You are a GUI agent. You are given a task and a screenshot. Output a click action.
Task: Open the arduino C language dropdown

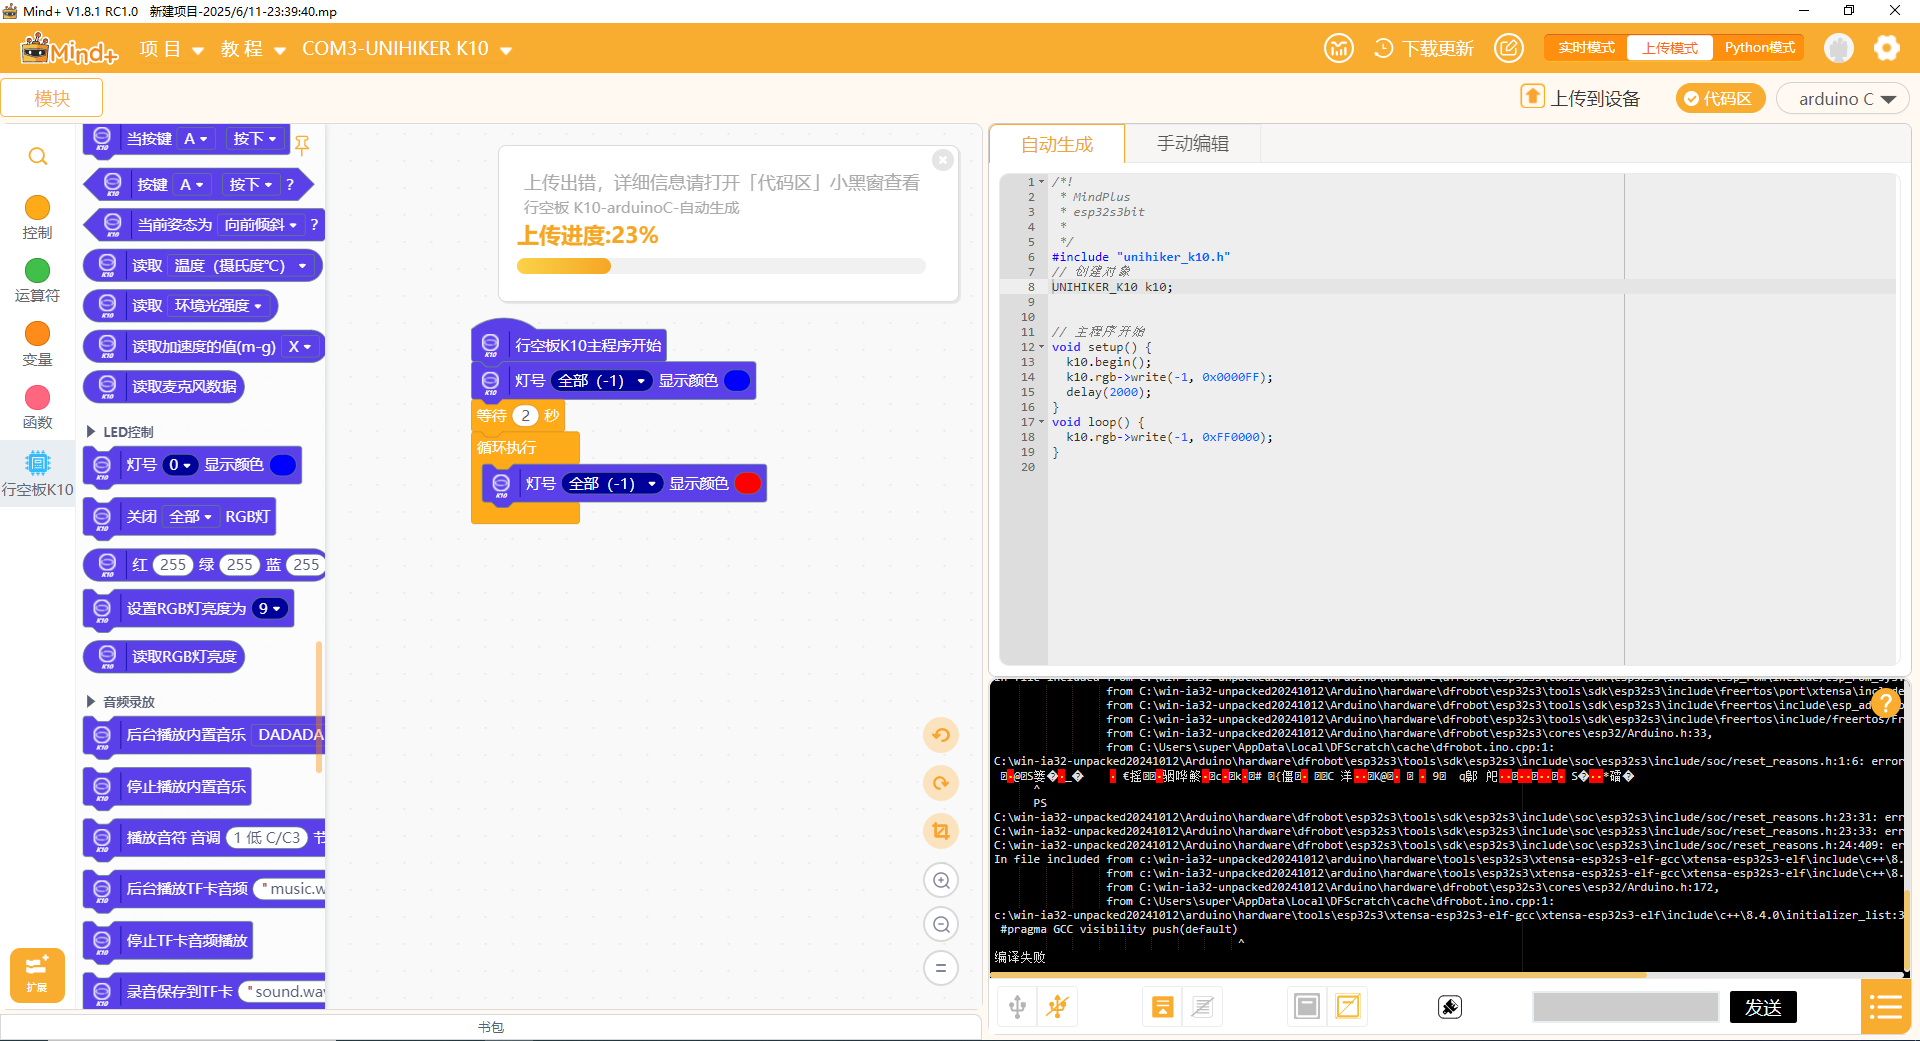tap(1843, 98)
